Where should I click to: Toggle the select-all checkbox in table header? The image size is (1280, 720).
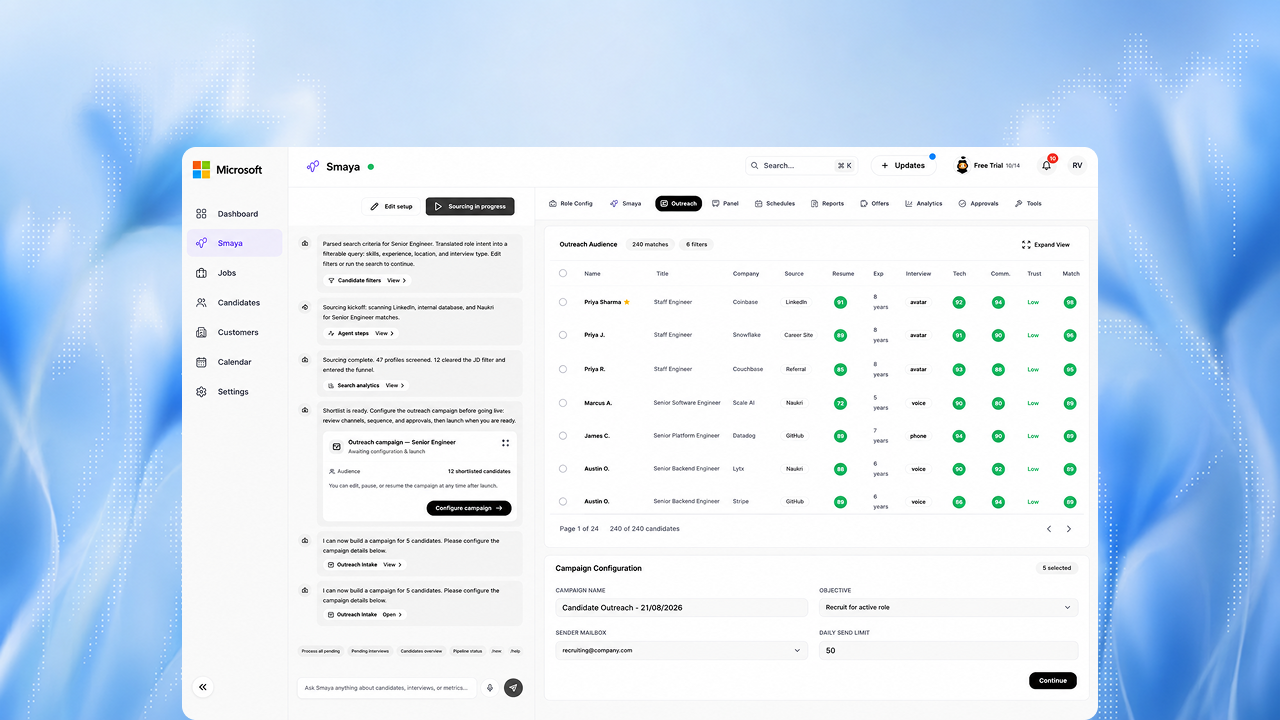click(563, 273)
